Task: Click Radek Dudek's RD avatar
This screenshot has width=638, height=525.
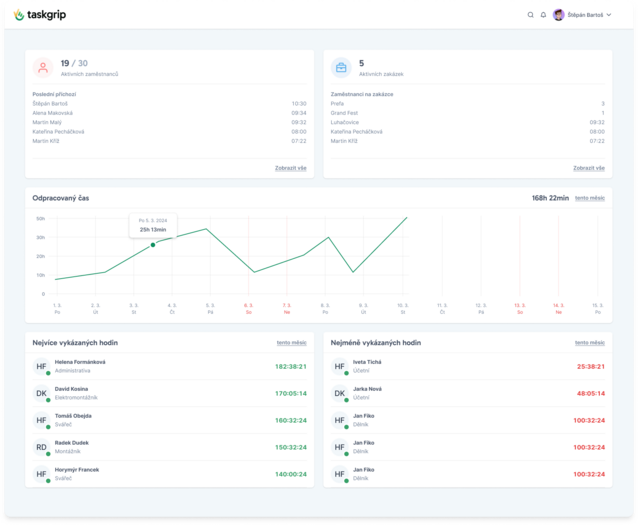Action: (x=42, y=447)
